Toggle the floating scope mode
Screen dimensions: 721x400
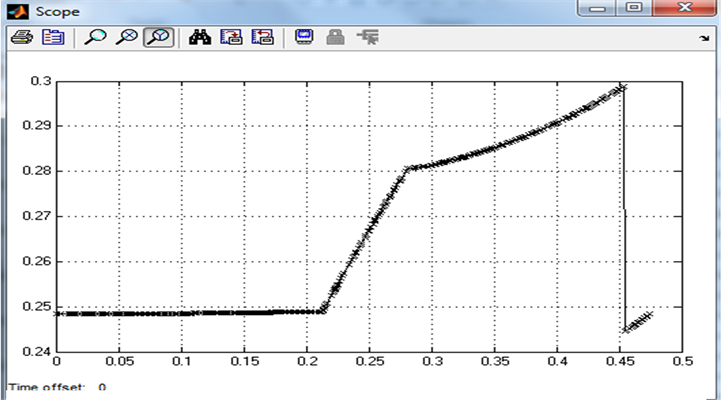click(x=306, y=38)
